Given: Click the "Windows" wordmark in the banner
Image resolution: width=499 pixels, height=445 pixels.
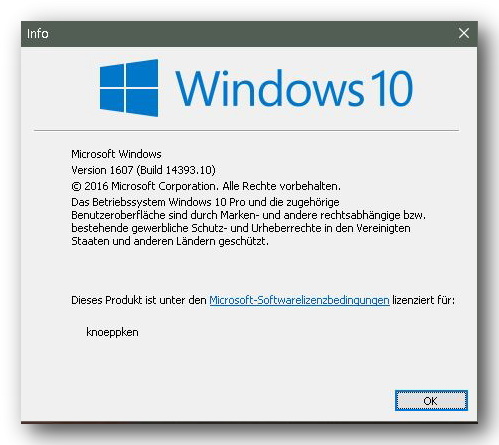Looking at the screenshot, I should tap(269, 88).
